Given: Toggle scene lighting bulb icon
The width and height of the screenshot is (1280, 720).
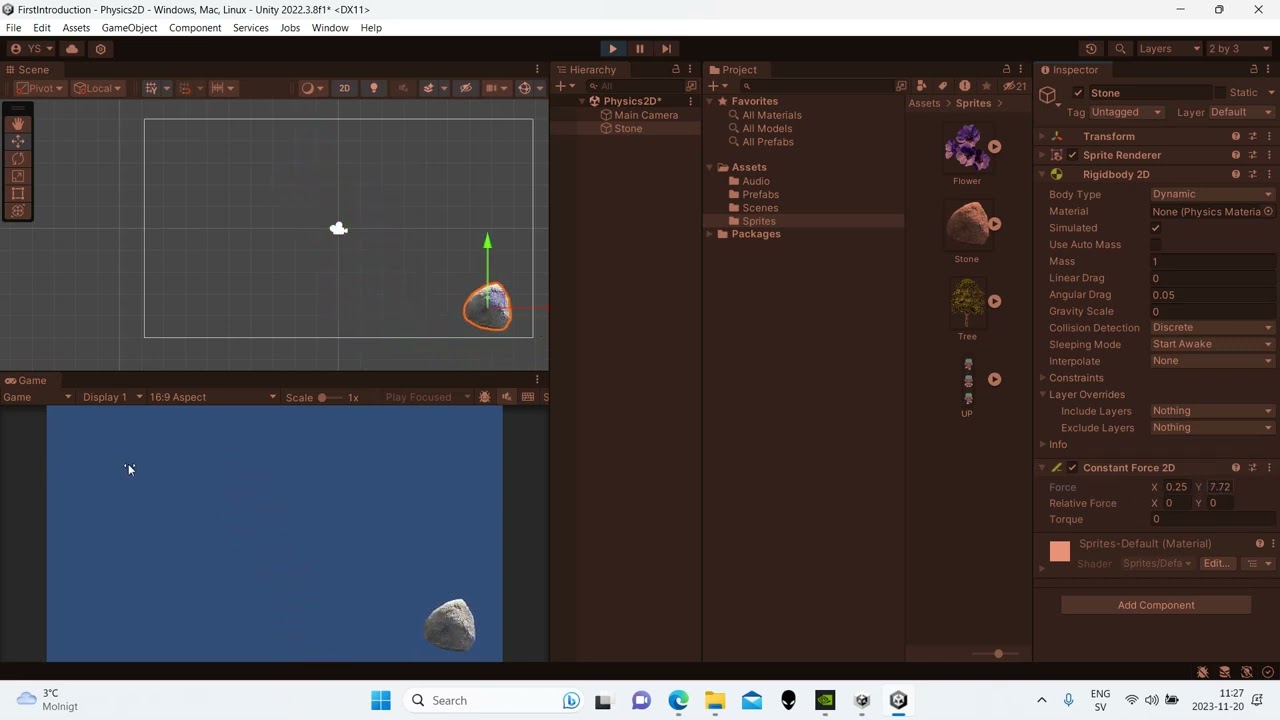Looking at the screenshot, I should click(x=374, y=88).
